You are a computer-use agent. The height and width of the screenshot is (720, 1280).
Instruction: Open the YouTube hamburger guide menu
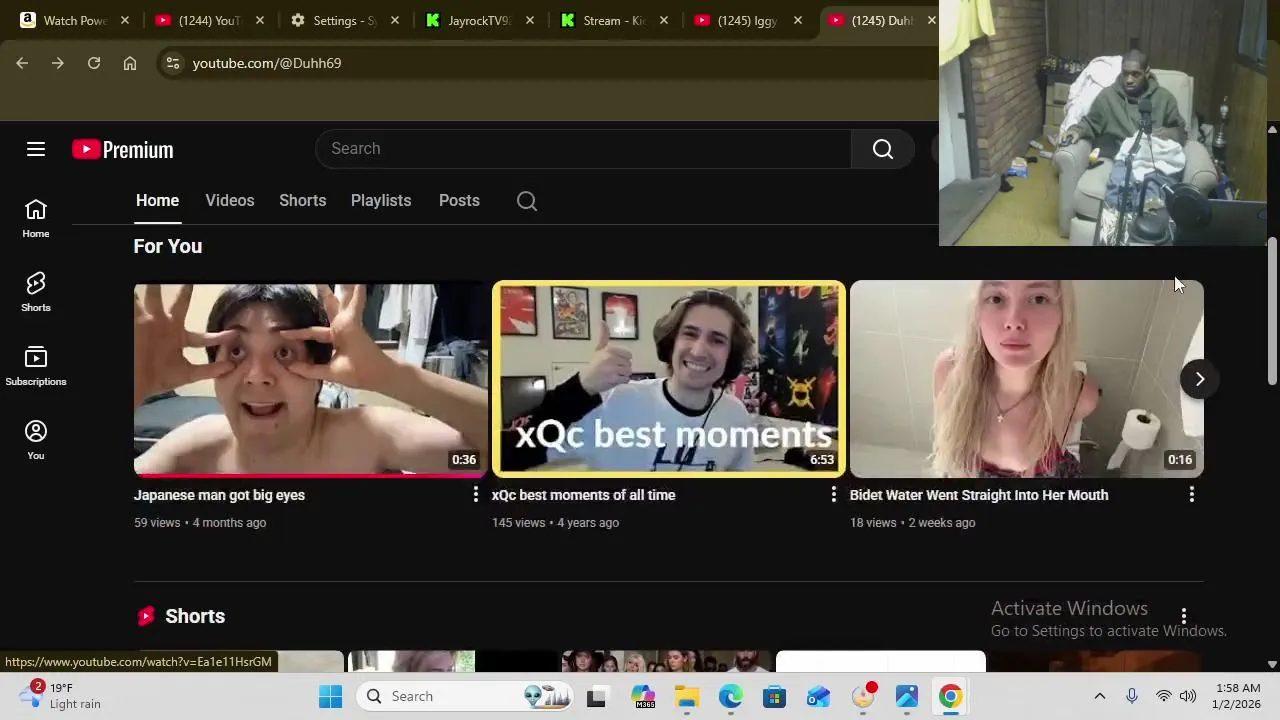[36, 149]
